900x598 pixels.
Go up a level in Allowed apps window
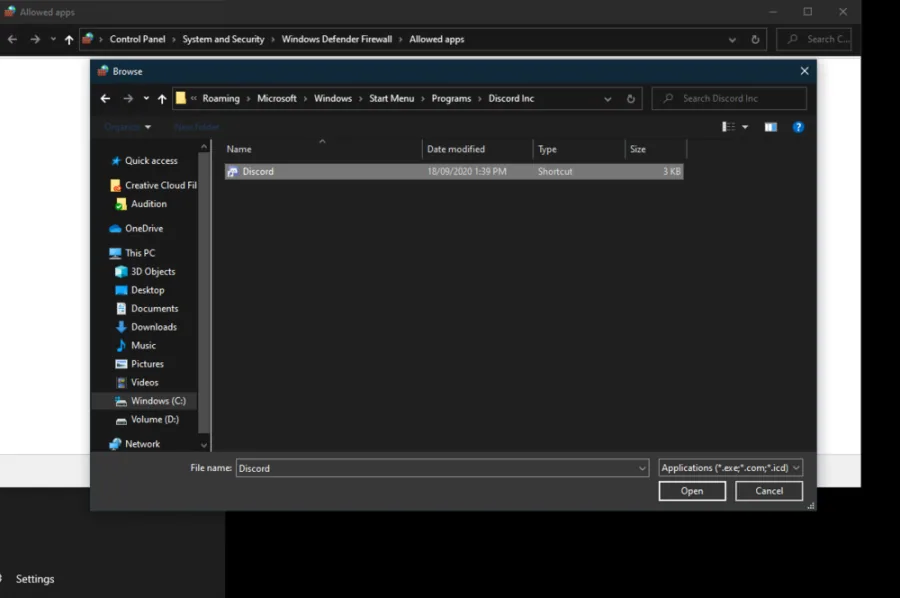[x=69, y=40]
